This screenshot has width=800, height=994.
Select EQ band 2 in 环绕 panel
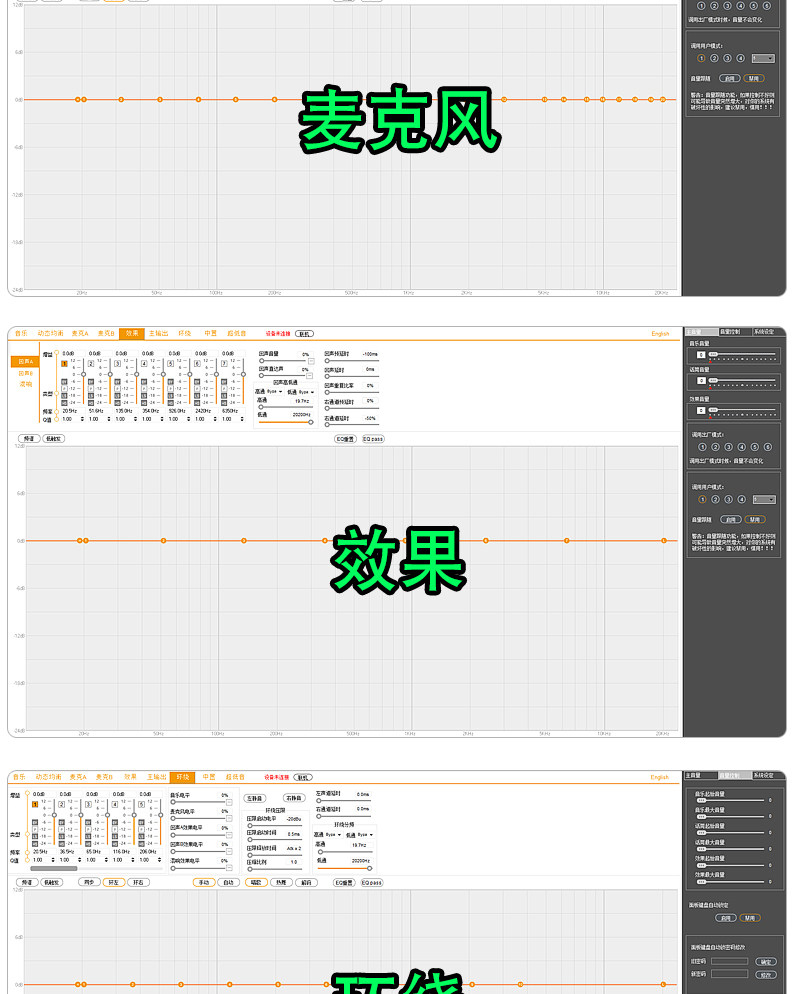[61, 804]
